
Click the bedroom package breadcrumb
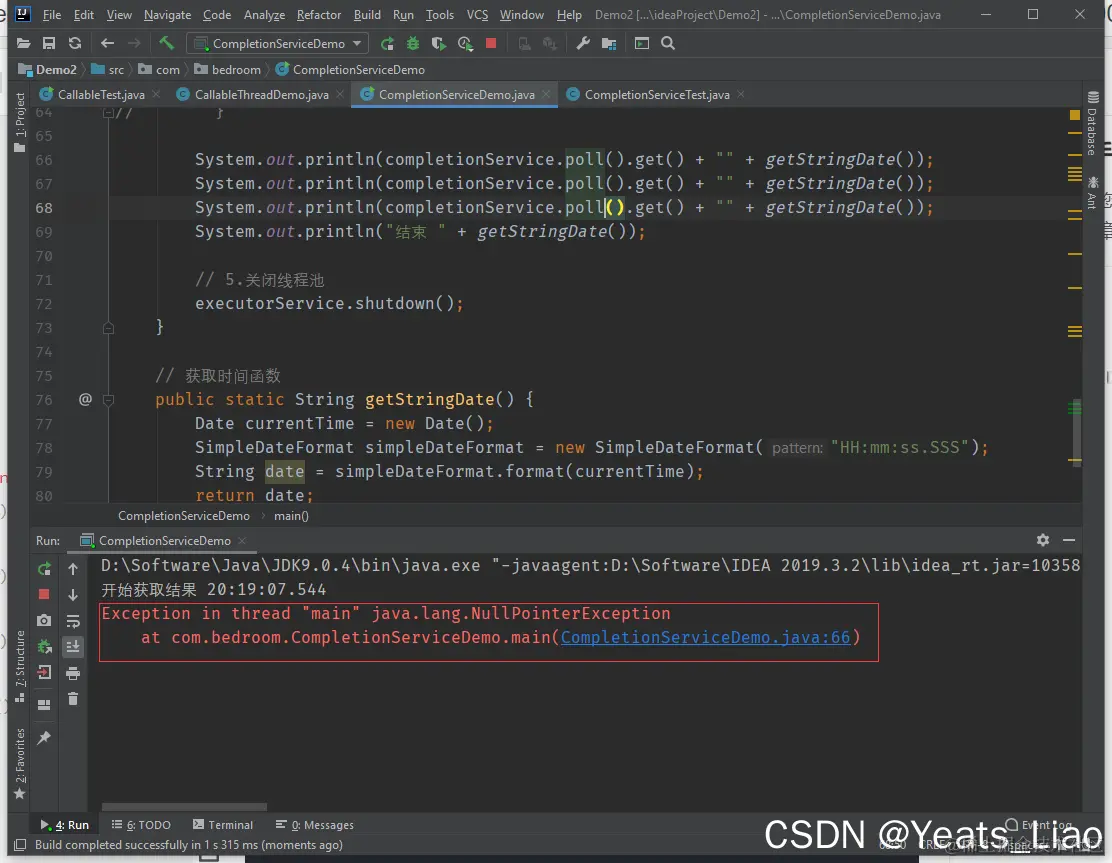pos(228,69)
